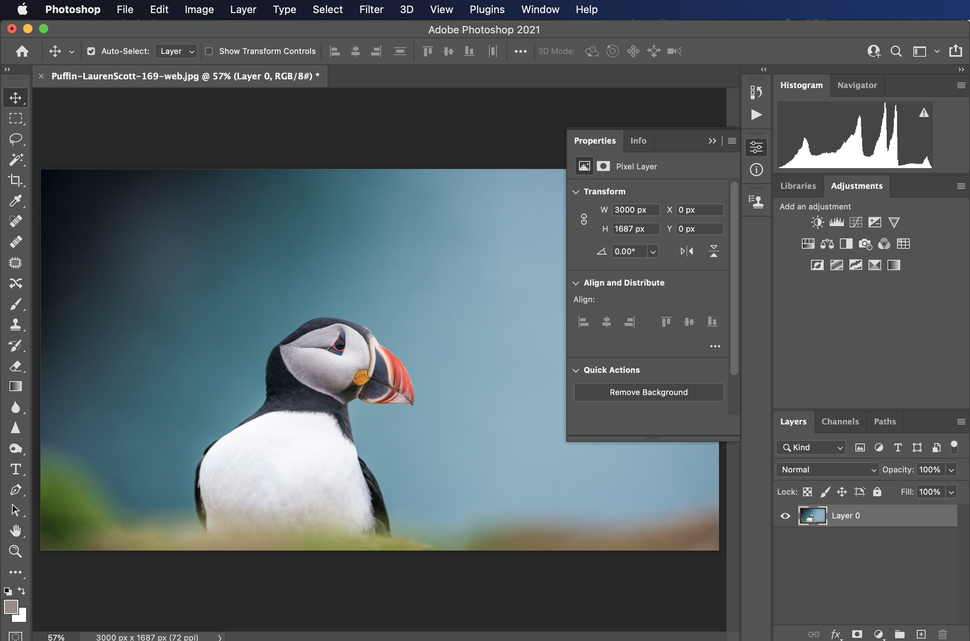
Task: Click the Remove Background quick action button
Action: (x=648, y=392)
